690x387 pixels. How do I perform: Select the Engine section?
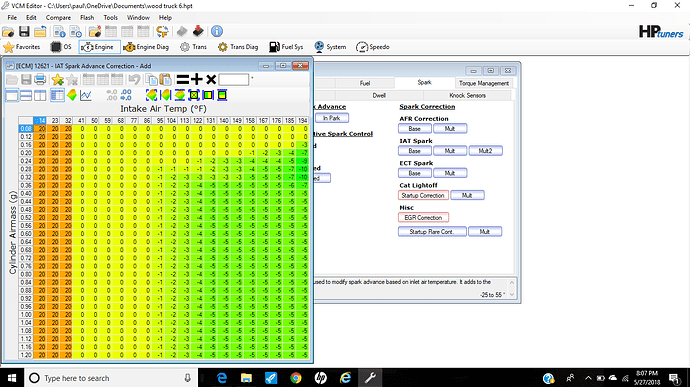click(x=99, y=47)
